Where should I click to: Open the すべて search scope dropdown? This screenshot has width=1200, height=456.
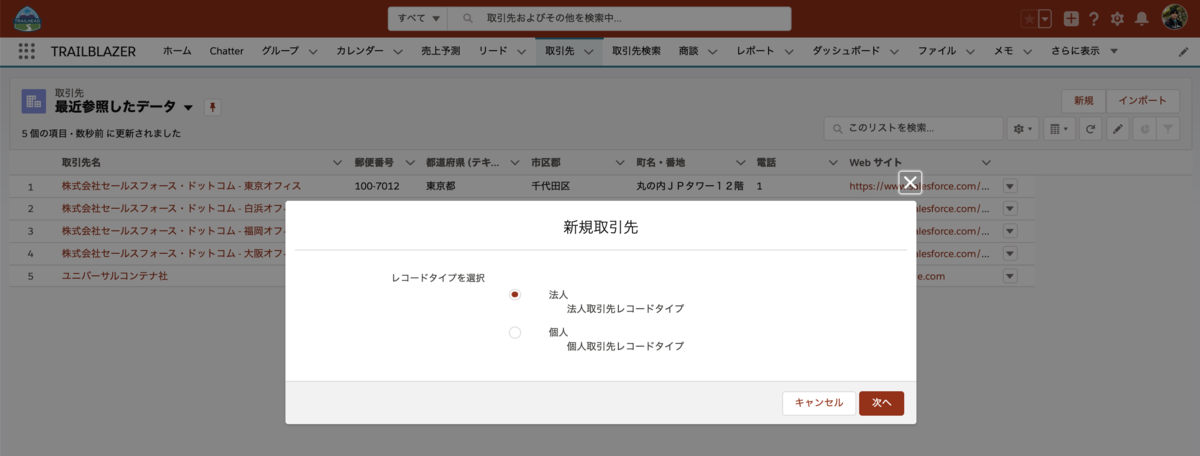click(418, 18)
